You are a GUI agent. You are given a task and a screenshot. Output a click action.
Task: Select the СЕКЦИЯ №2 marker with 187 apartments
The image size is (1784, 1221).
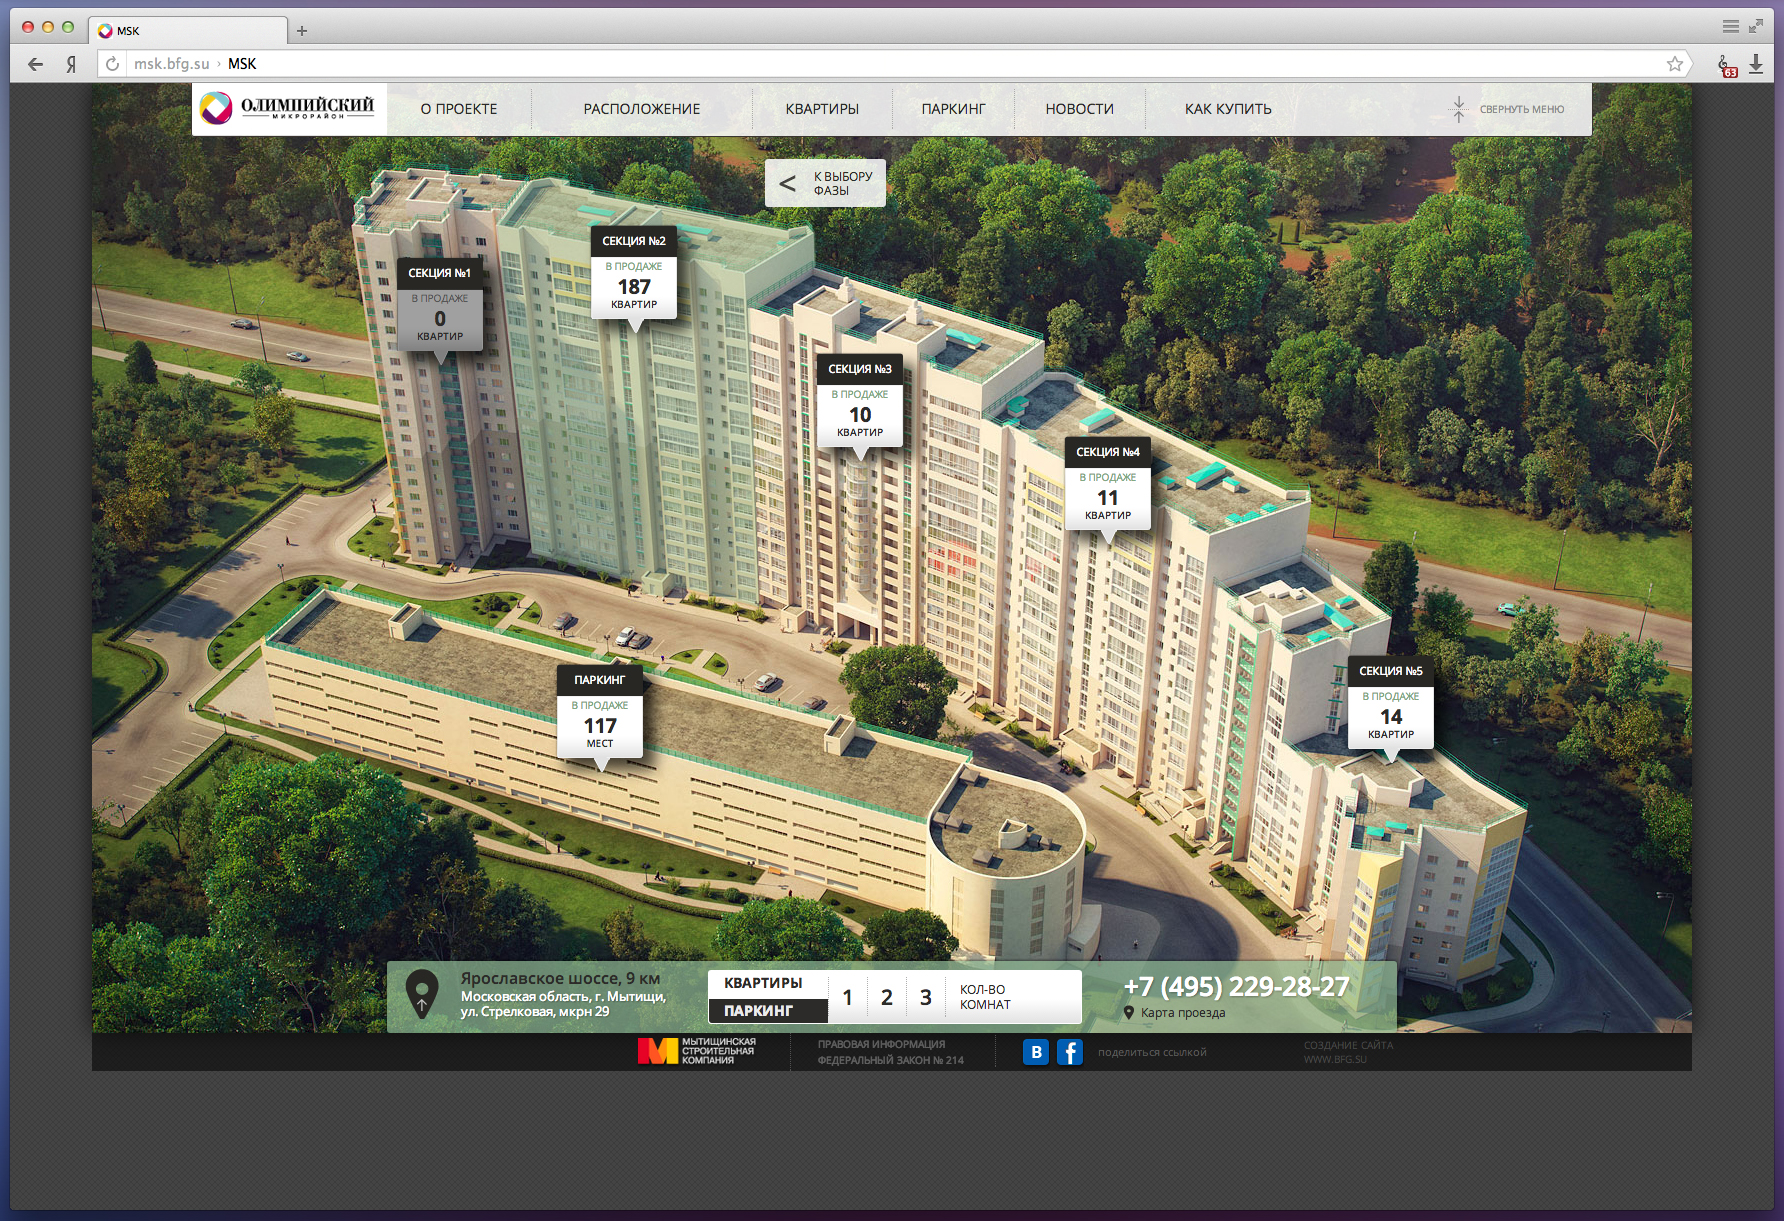point(634,273)
